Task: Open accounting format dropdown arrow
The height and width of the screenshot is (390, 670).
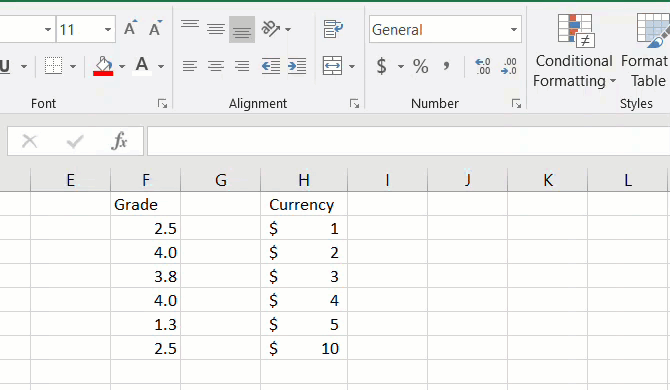Action: [400, 66]
